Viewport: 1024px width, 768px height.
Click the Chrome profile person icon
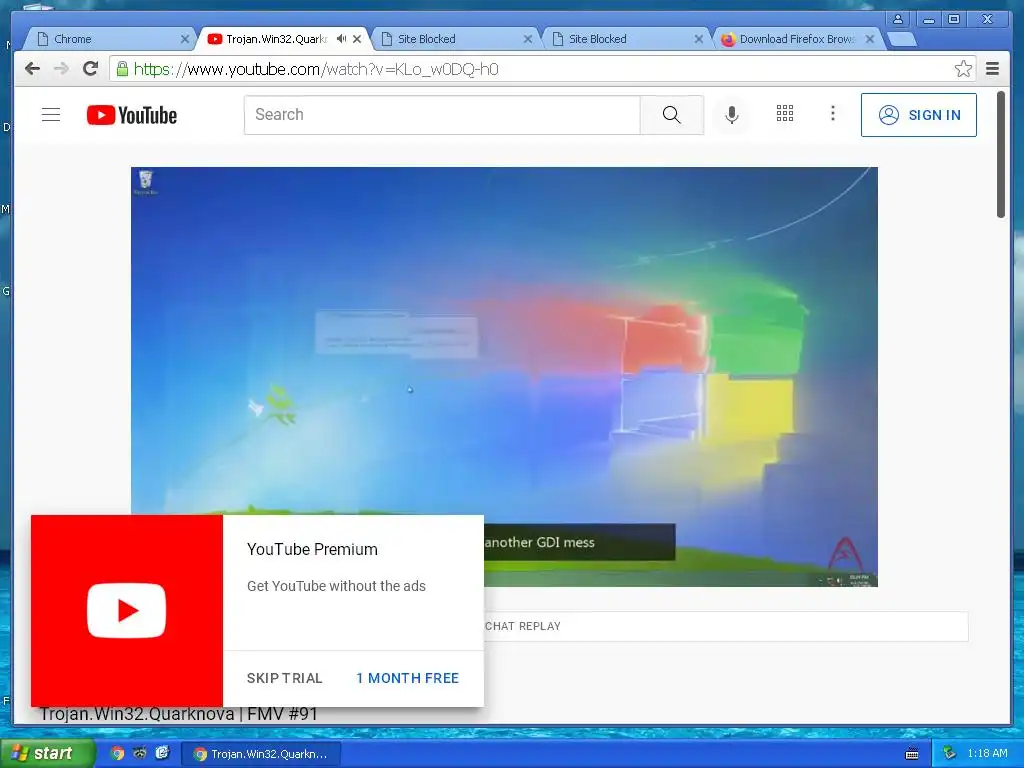898,19
